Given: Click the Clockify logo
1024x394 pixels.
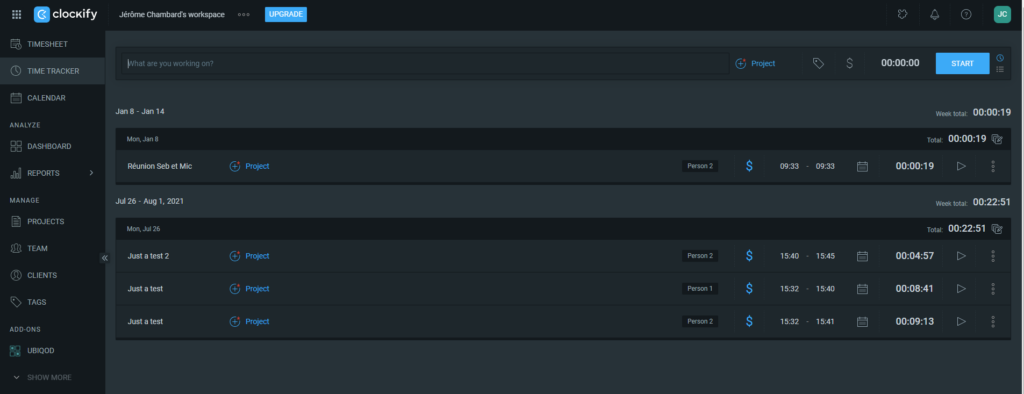Looking at the screenshot, I should 65,14.
